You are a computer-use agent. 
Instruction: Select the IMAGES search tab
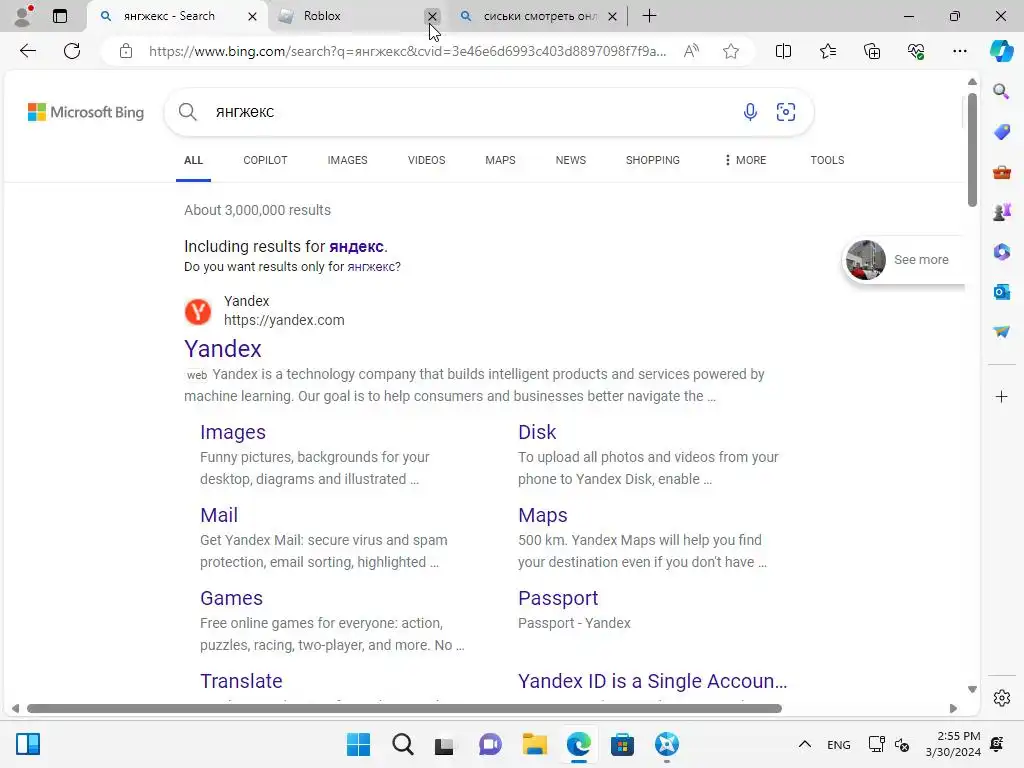pyautogui.click(x=347, y=160)
